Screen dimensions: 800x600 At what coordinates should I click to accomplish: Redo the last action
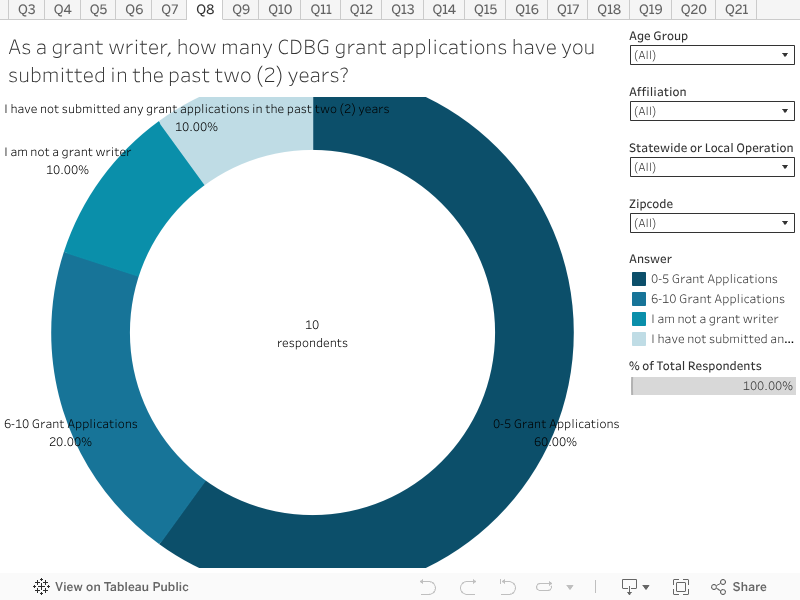pyautogui.click(x=468, y=587)
